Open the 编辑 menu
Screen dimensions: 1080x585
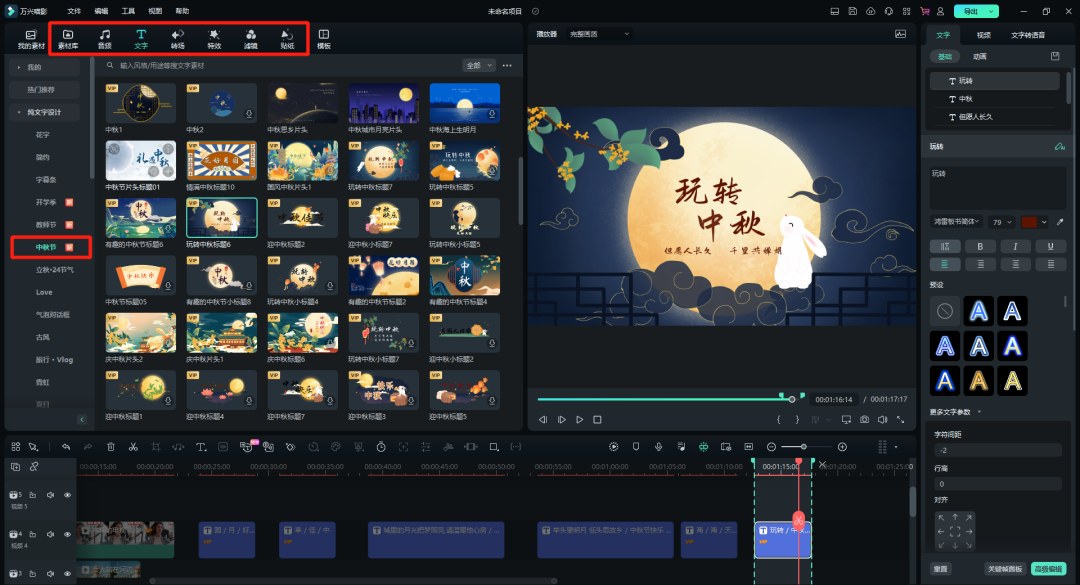pyautogui.click(x=101, y=11)
